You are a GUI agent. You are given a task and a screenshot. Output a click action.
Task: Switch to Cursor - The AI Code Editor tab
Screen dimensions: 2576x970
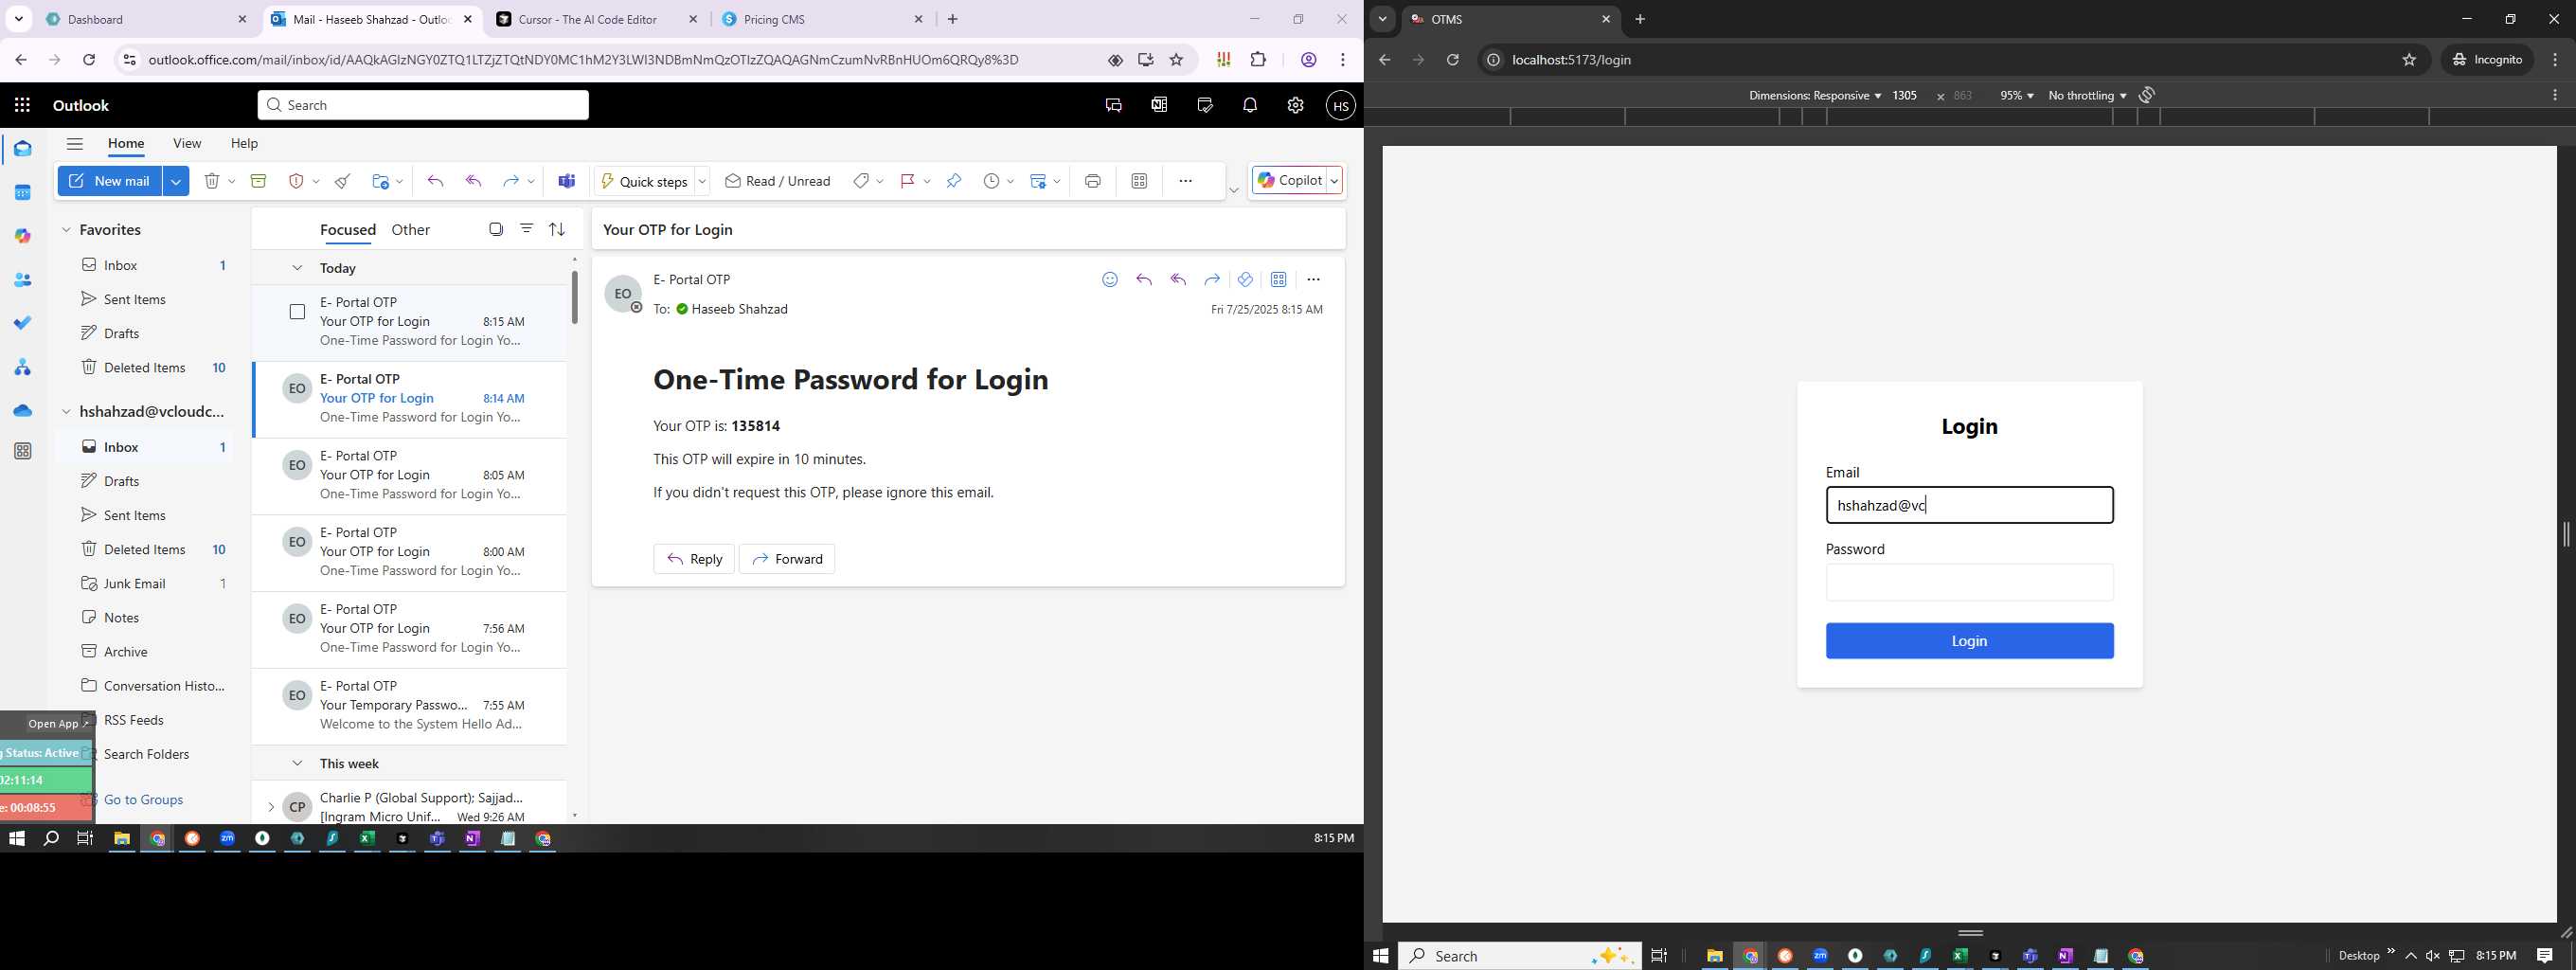[598, 19]
